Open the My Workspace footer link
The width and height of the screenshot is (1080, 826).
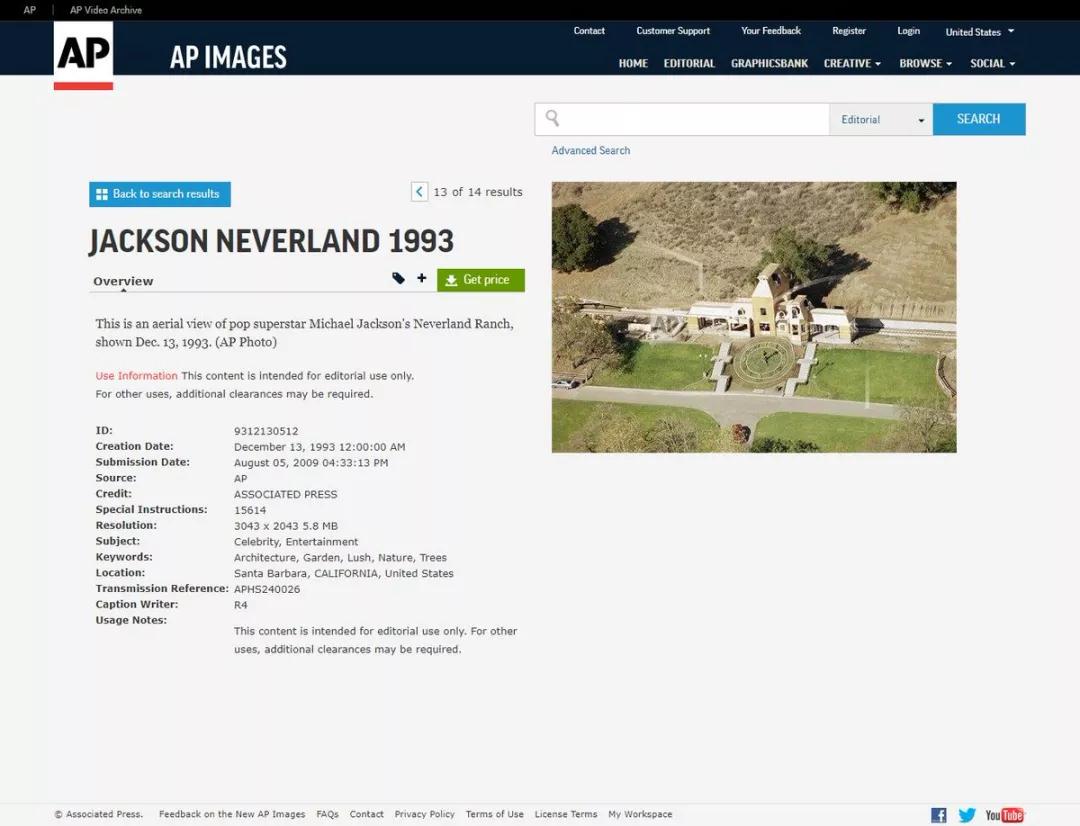coord(640,814)
